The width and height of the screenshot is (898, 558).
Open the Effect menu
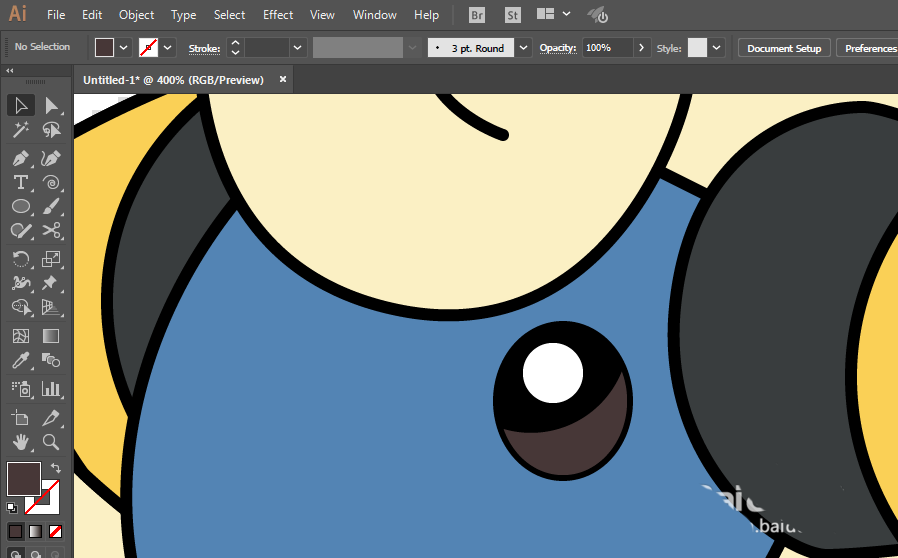278,15
